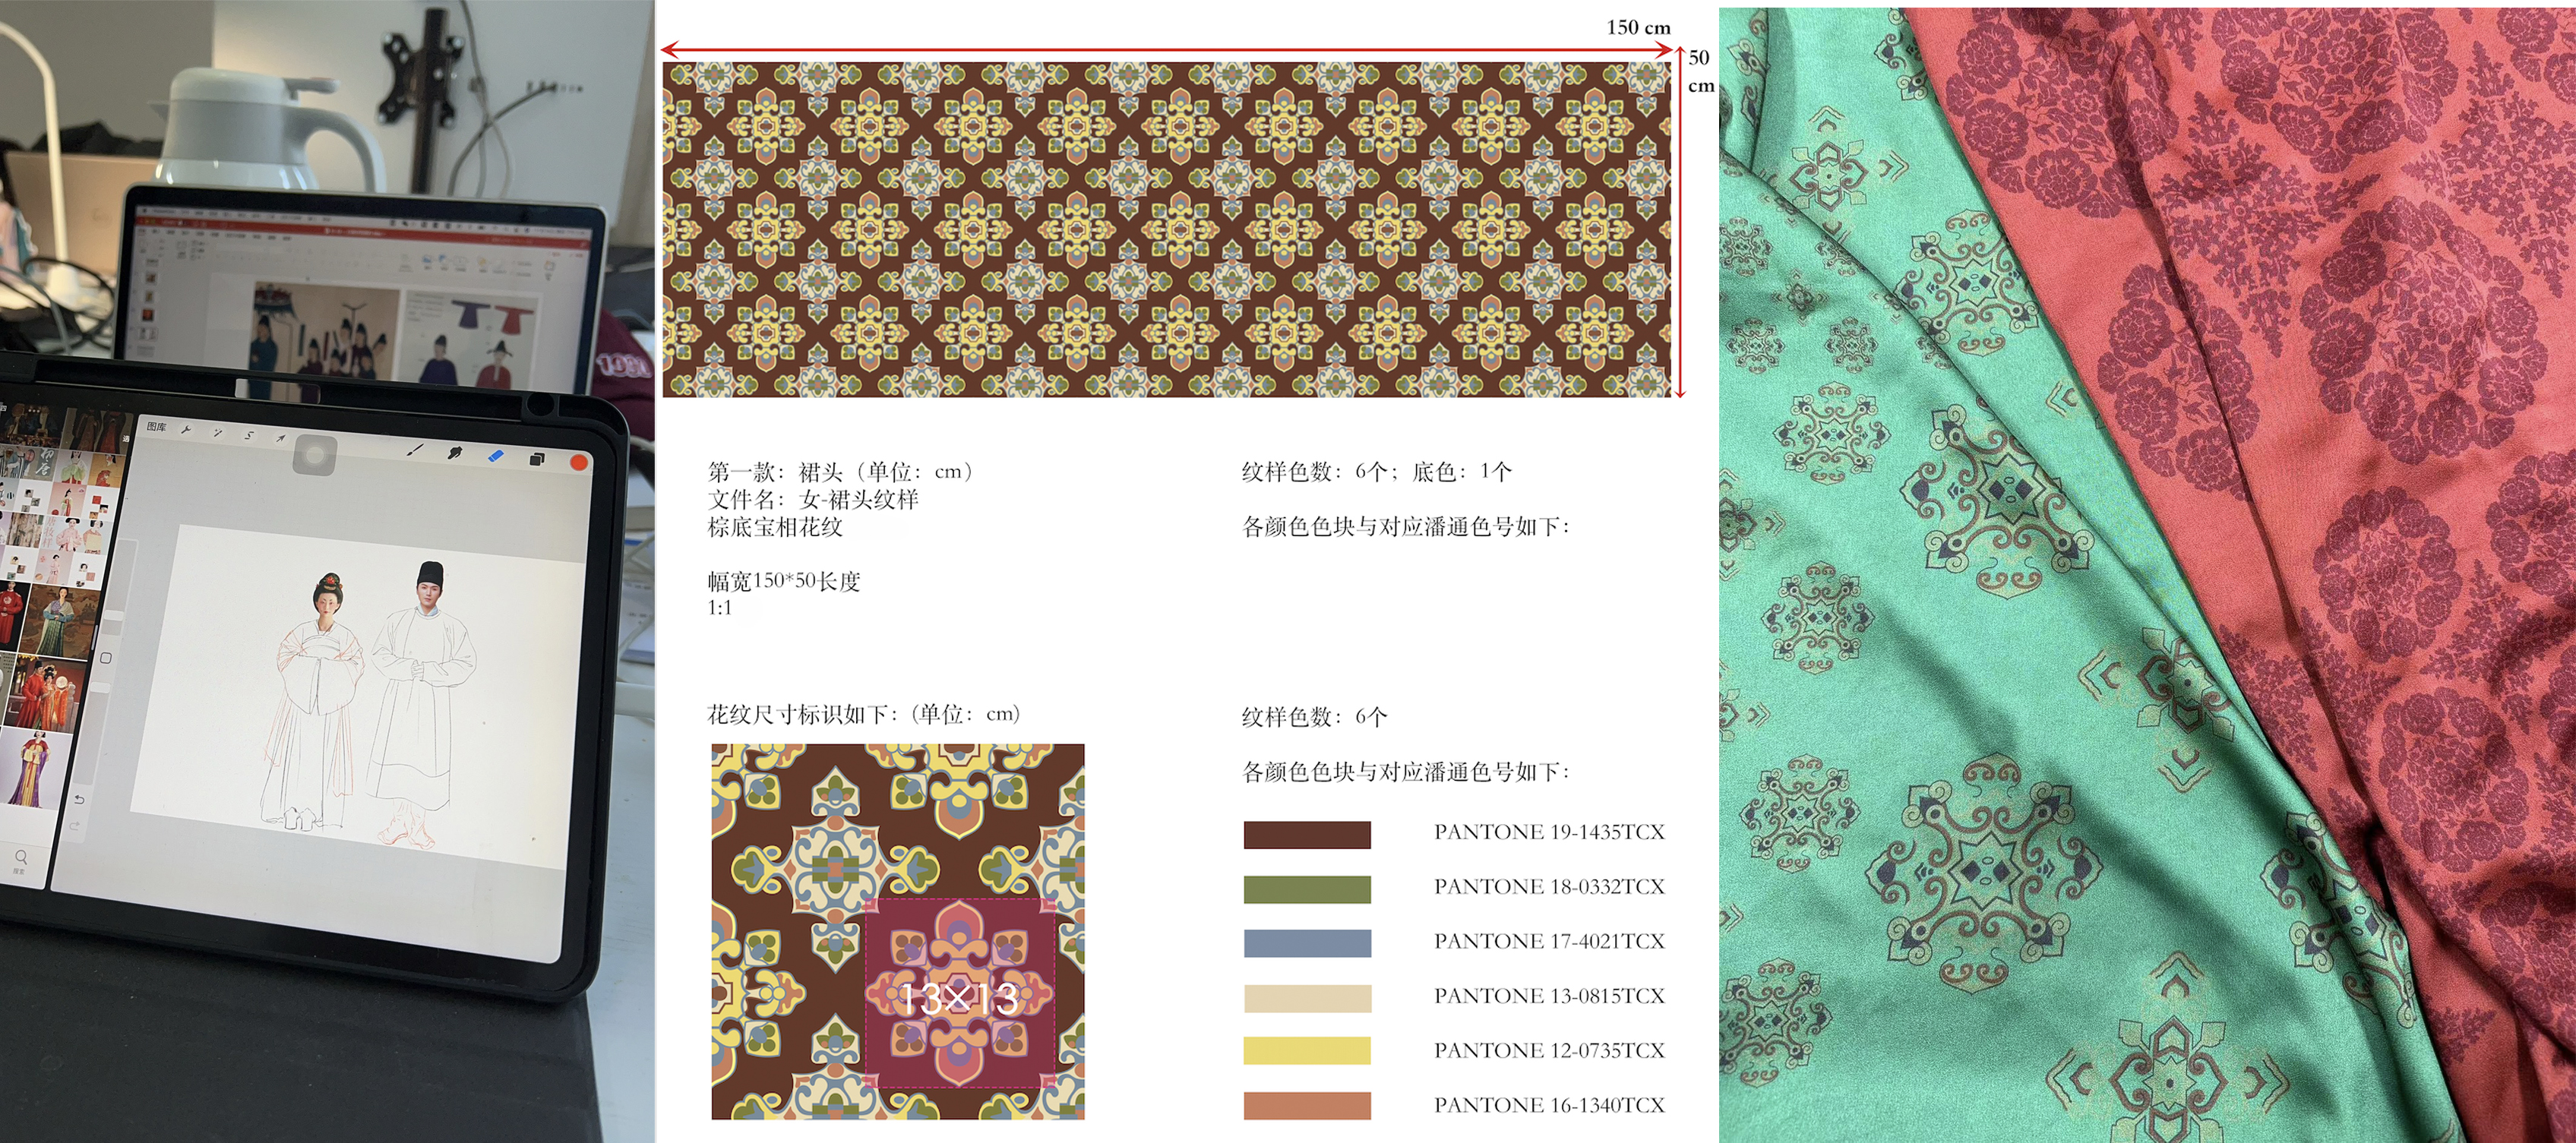Click the brush size slider handle
Screen dimensions: 2576x1143
coord(115,616)
